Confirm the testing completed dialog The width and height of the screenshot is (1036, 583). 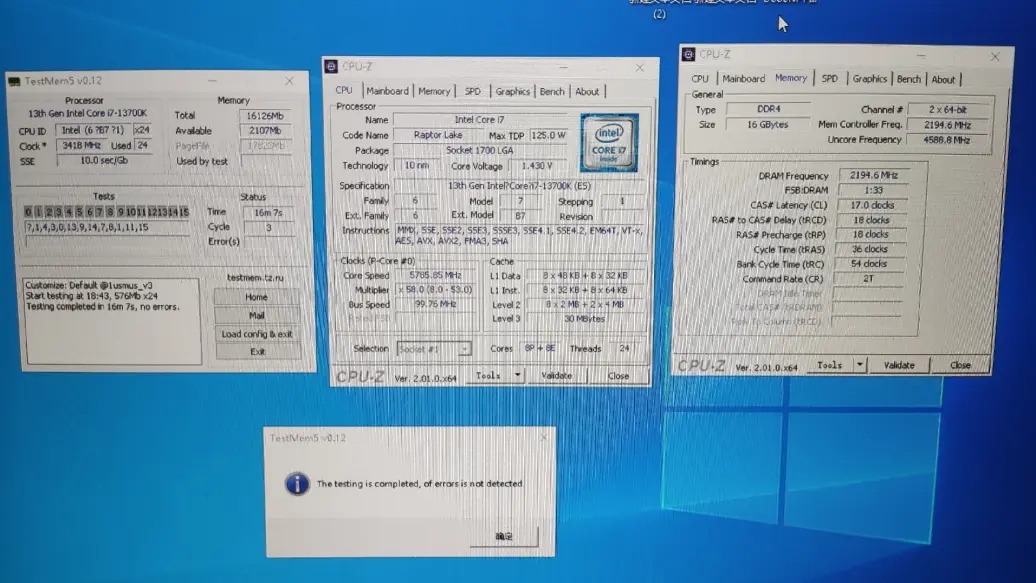504,536
